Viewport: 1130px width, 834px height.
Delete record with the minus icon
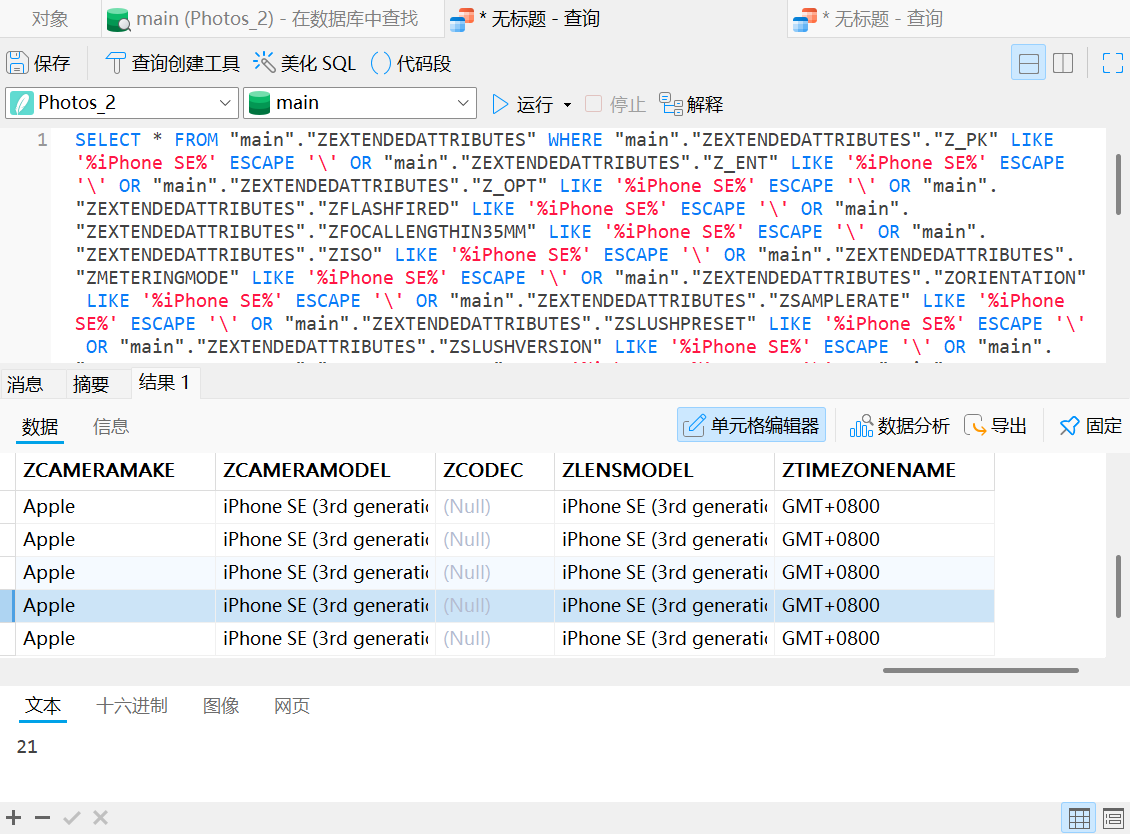[x=43, y=817]
